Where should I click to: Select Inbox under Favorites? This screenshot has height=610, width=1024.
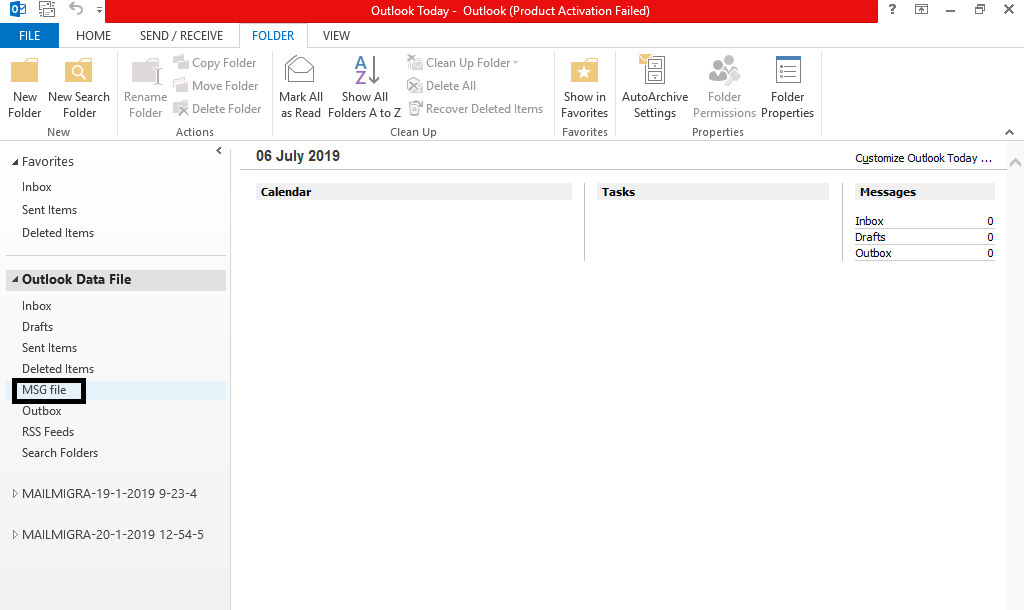coord(37,187)
